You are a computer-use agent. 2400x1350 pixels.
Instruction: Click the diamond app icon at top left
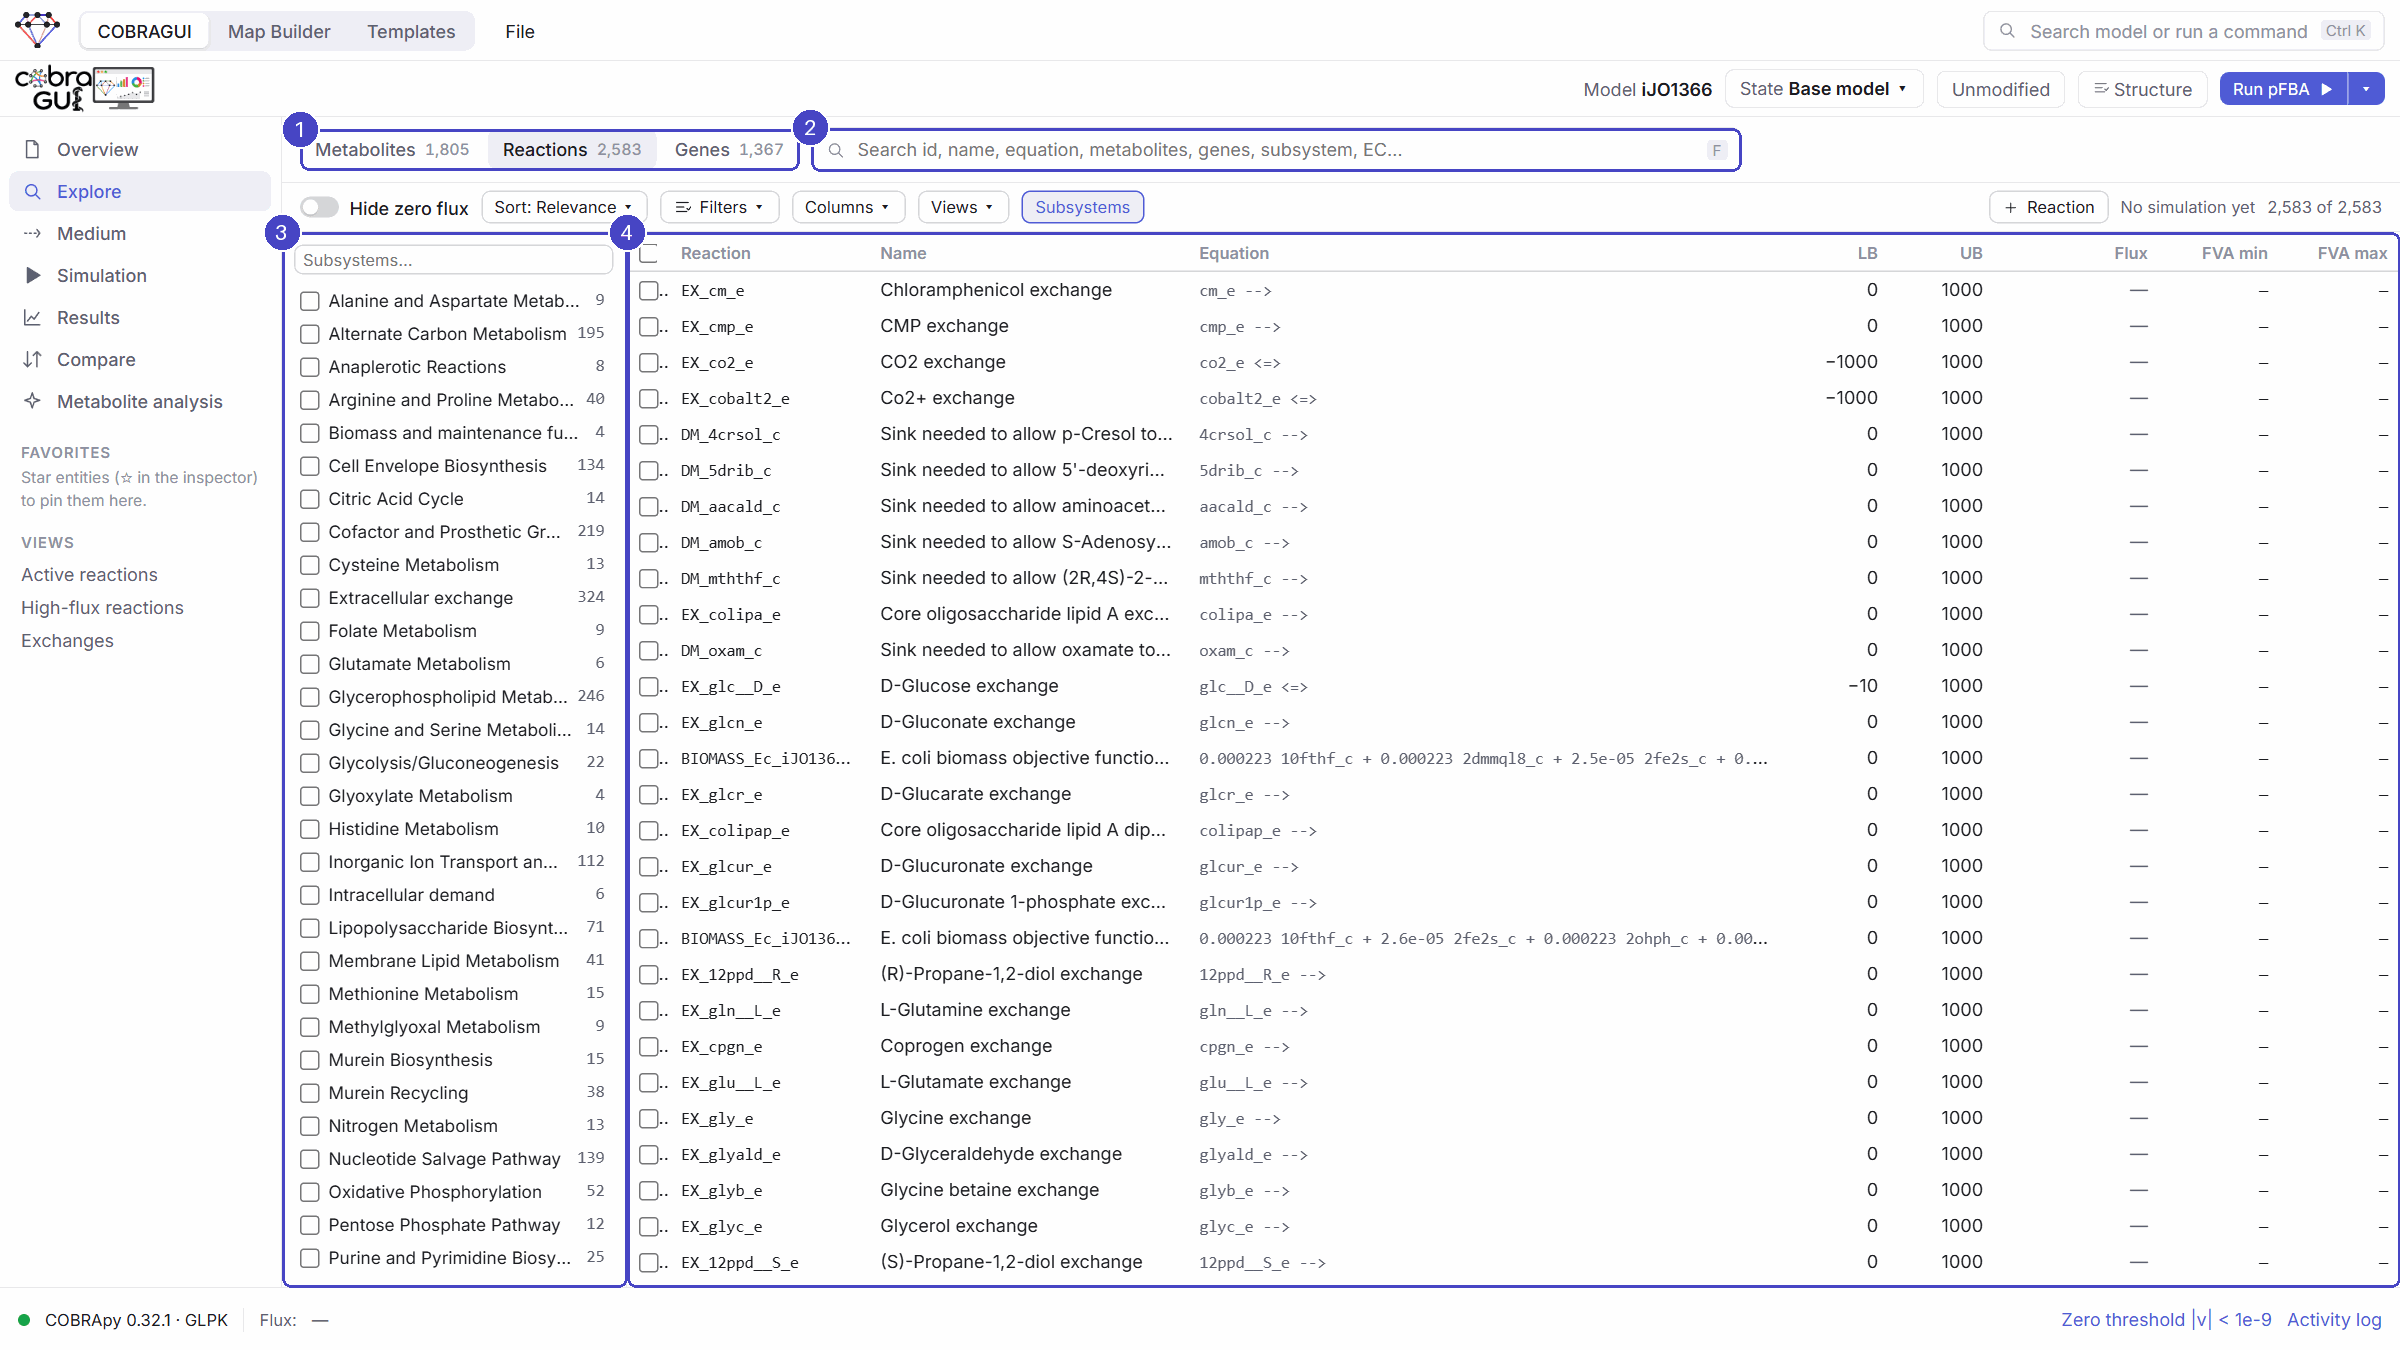tap(38, 30)
